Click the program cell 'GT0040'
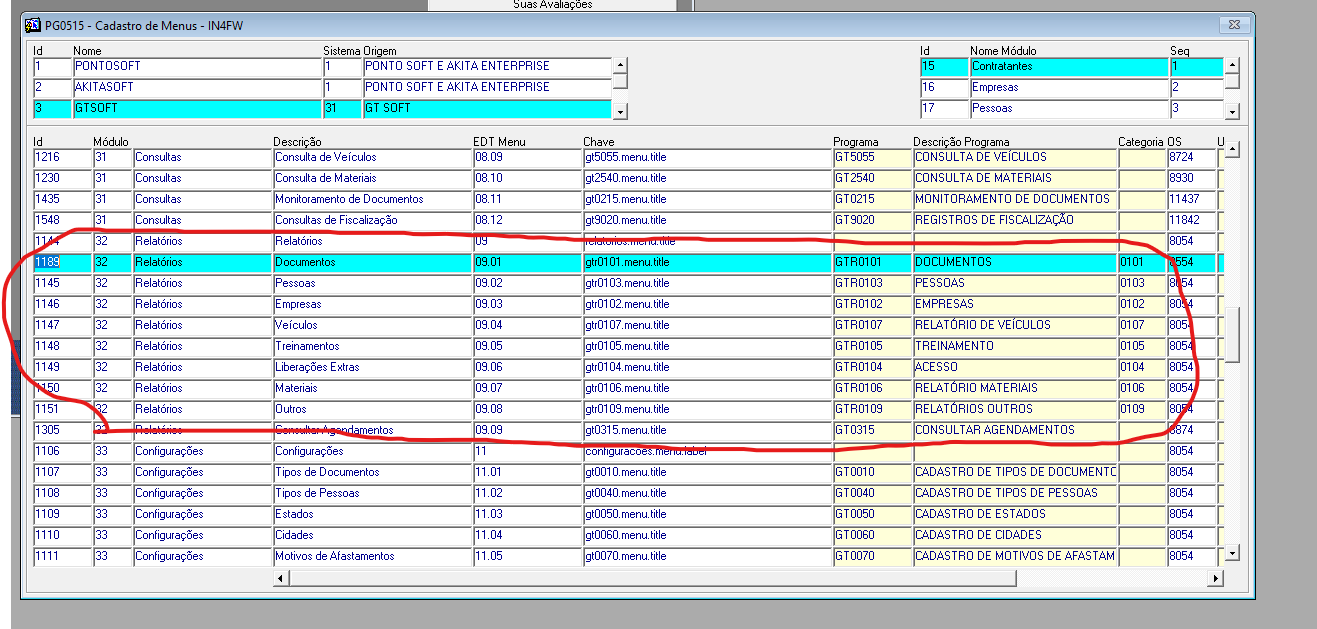 (x=872, y=493)
